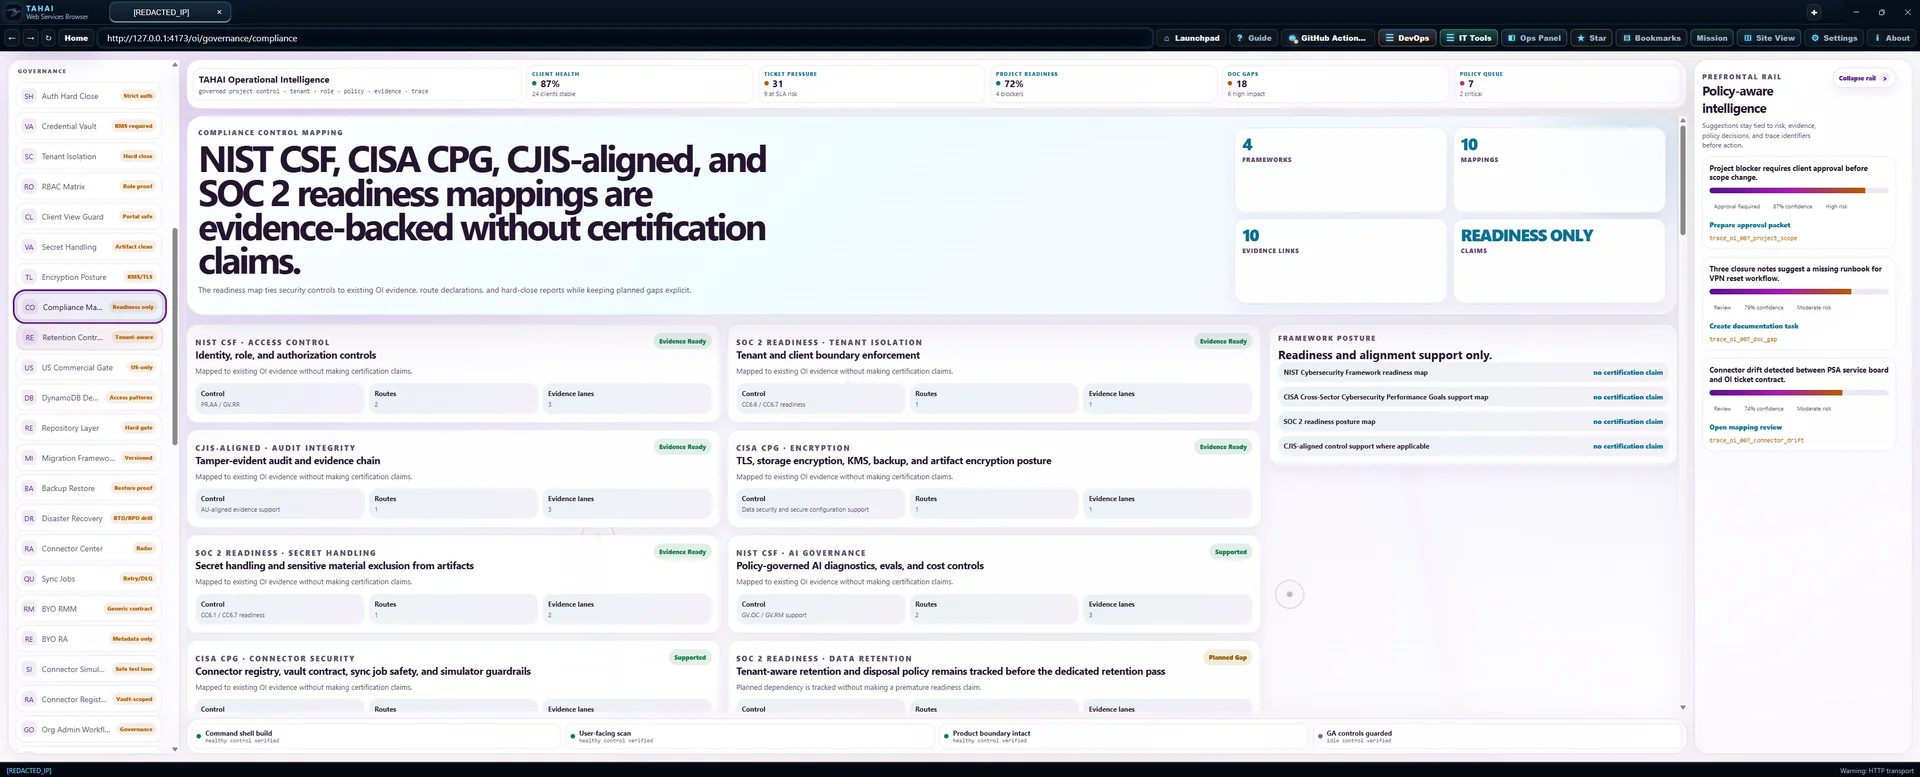Screen dimensions: 1920x777
Task: Star the current page
Action: tap(1591, 38)
